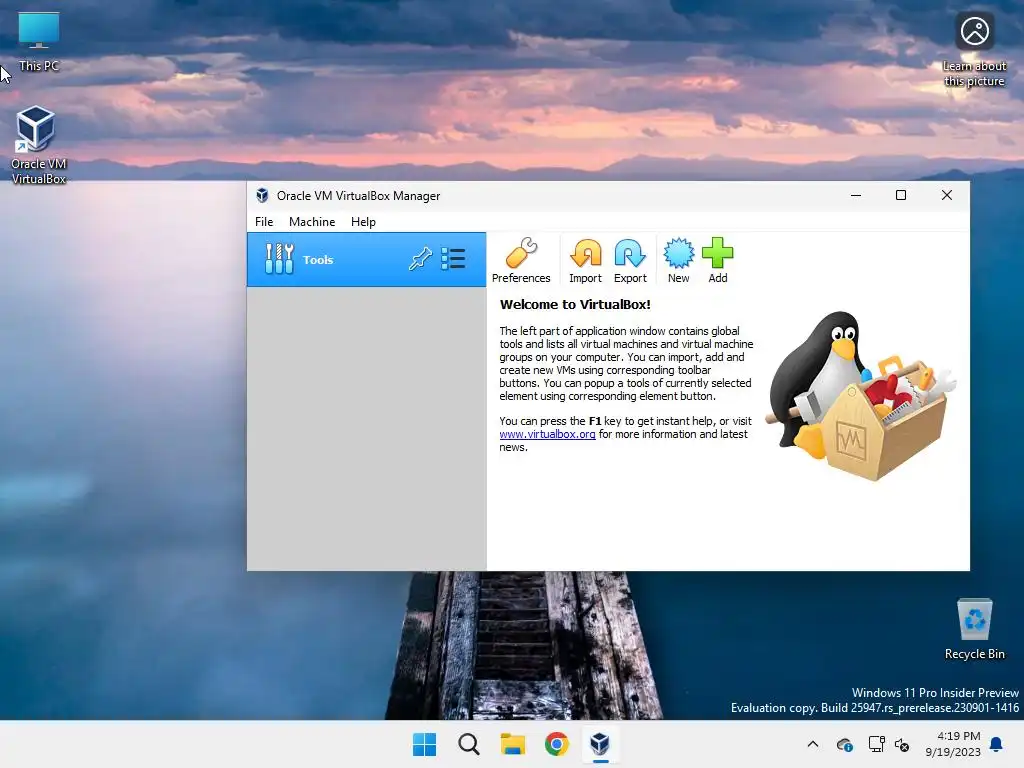Open the Help menu
Viewport: 1024px width, 768px height.
(x=363, y=222)
